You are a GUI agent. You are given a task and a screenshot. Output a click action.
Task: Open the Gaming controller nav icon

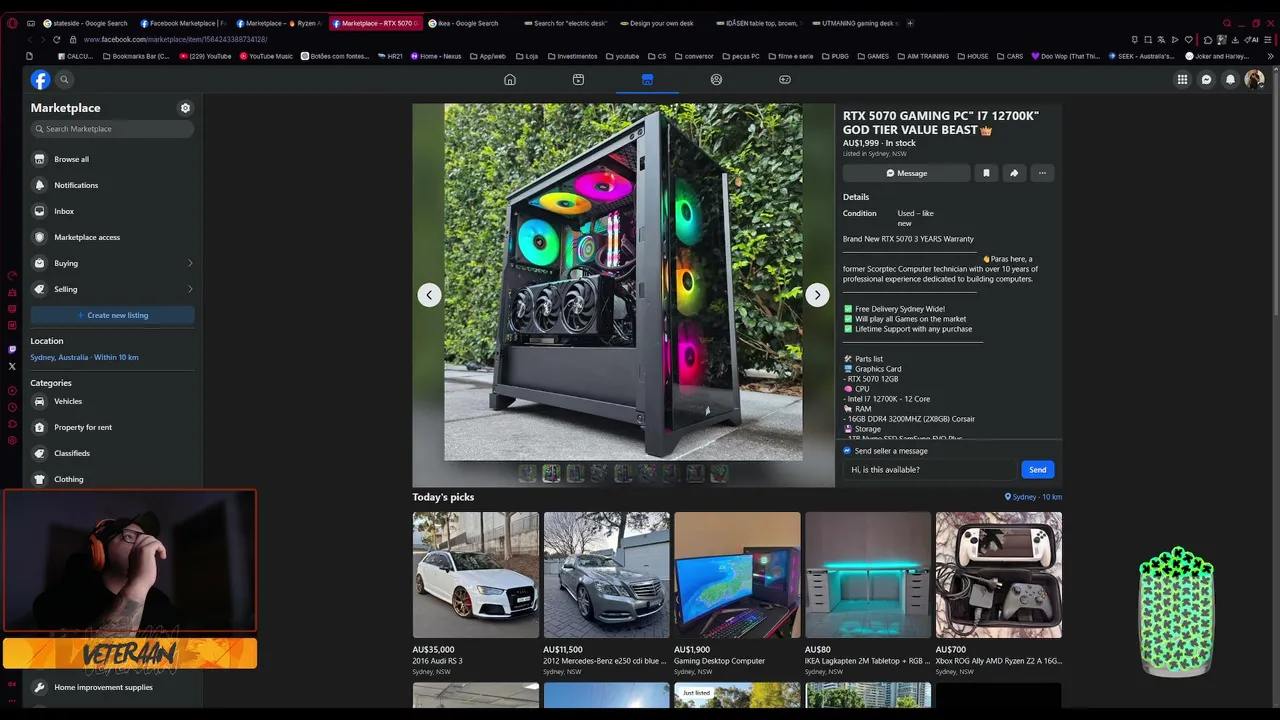785,80
